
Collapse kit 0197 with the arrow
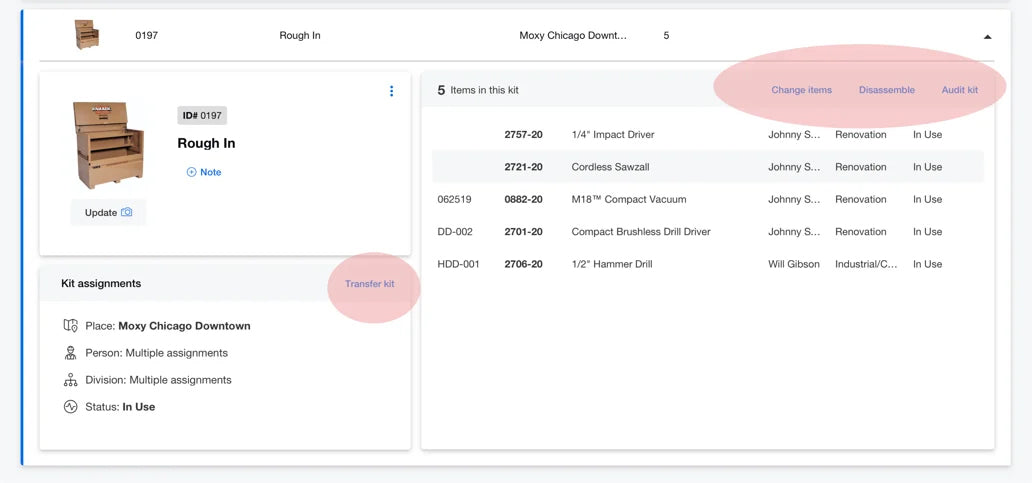(x=987, y=37)
